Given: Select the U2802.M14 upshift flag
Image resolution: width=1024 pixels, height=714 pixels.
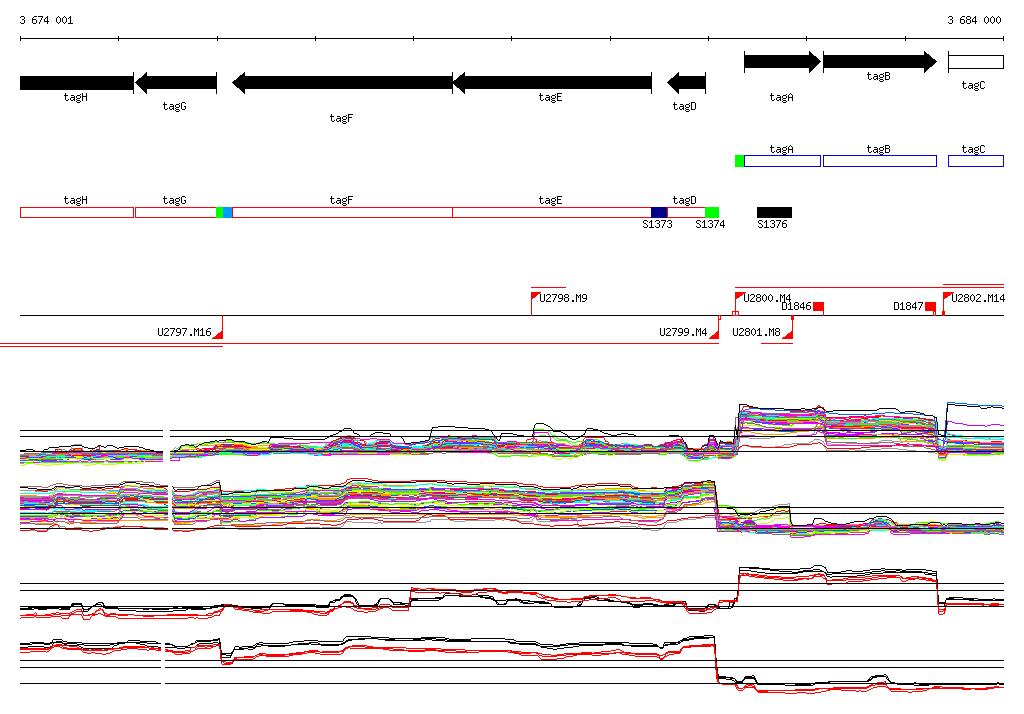Looking at the screenshot, I should (x=947, y=297).
